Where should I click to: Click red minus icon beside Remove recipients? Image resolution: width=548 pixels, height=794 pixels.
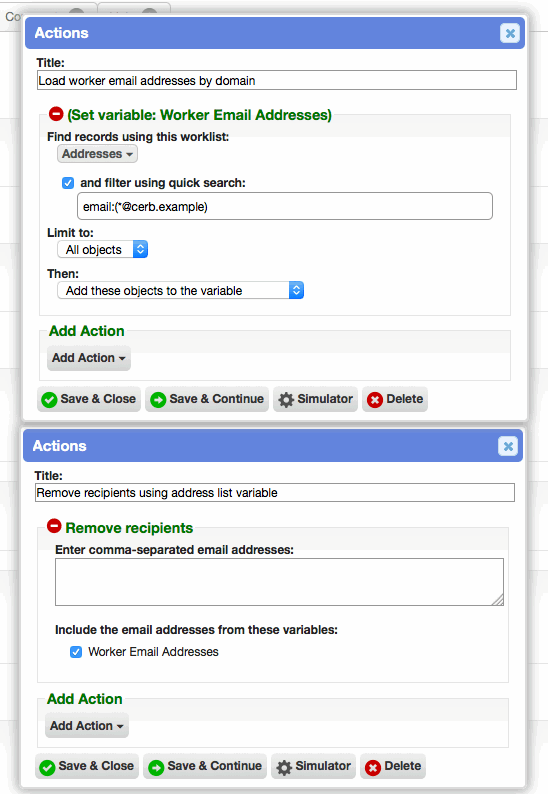click(54, 527)
